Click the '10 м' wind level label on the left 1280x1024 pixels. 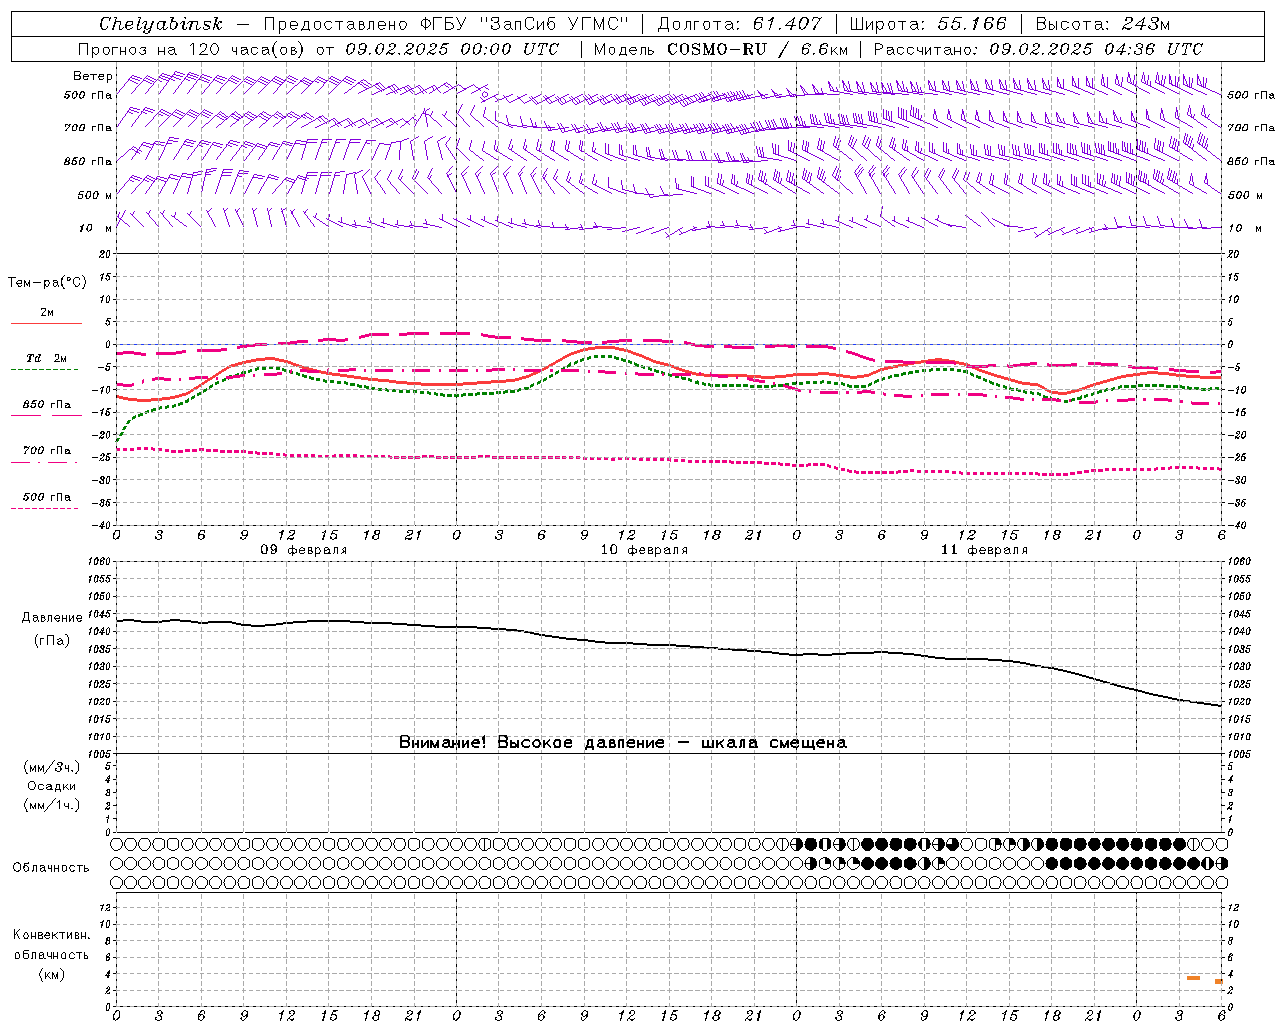click(95, 229)
